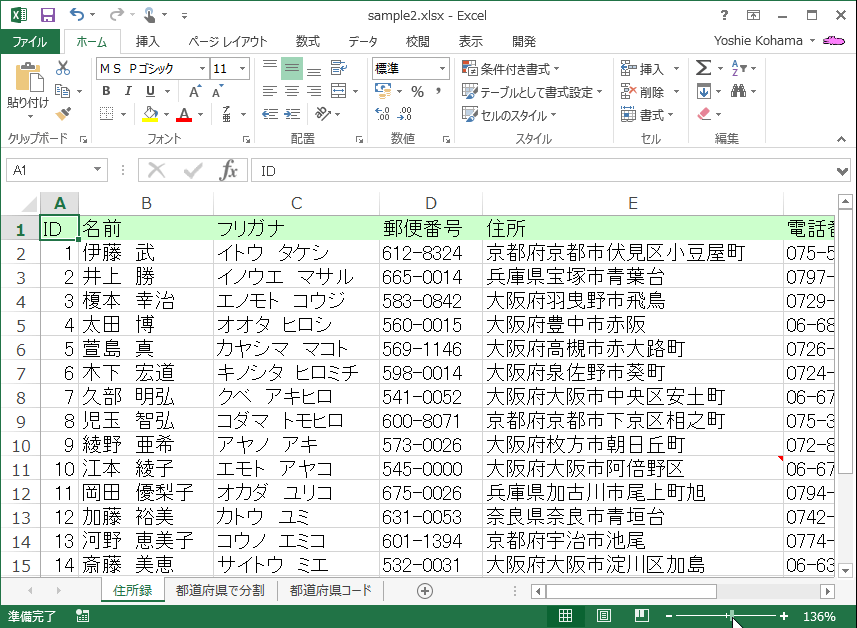Add a new sheet
The width and height of the screenshot is (857, 628).
[x=425, y=591]
